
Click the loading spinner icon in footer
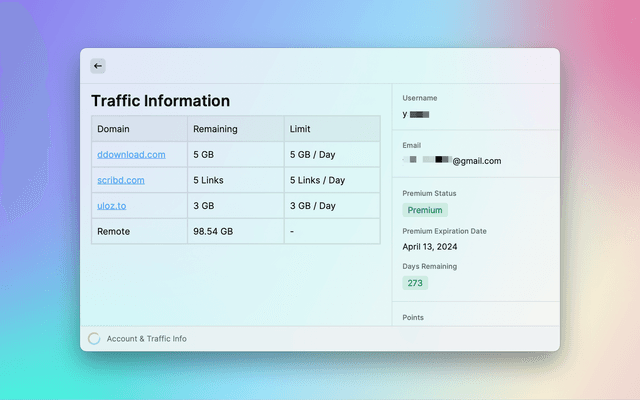[x=94, y=339]
